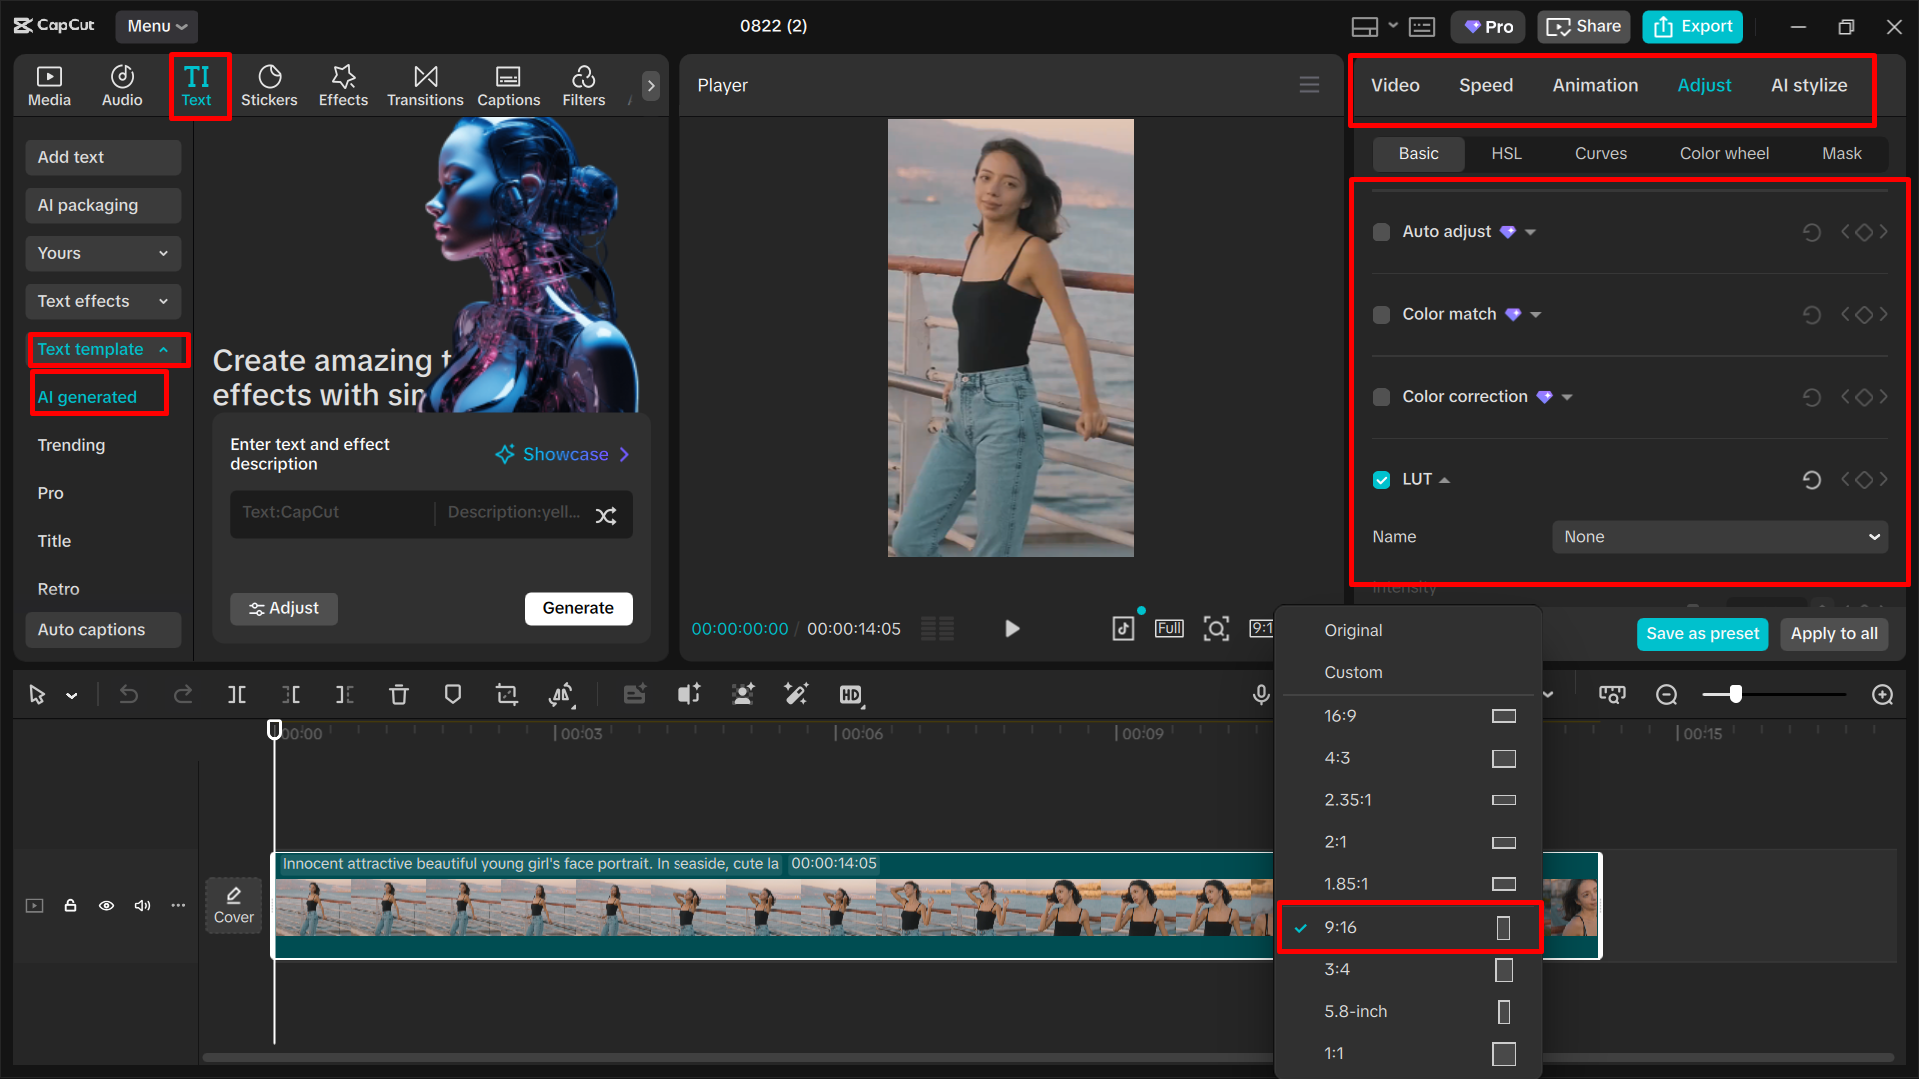The height and width of the screenshot is (1079, 1919).
Task: Click Save as preset
Action: [x=1701, y=633]
